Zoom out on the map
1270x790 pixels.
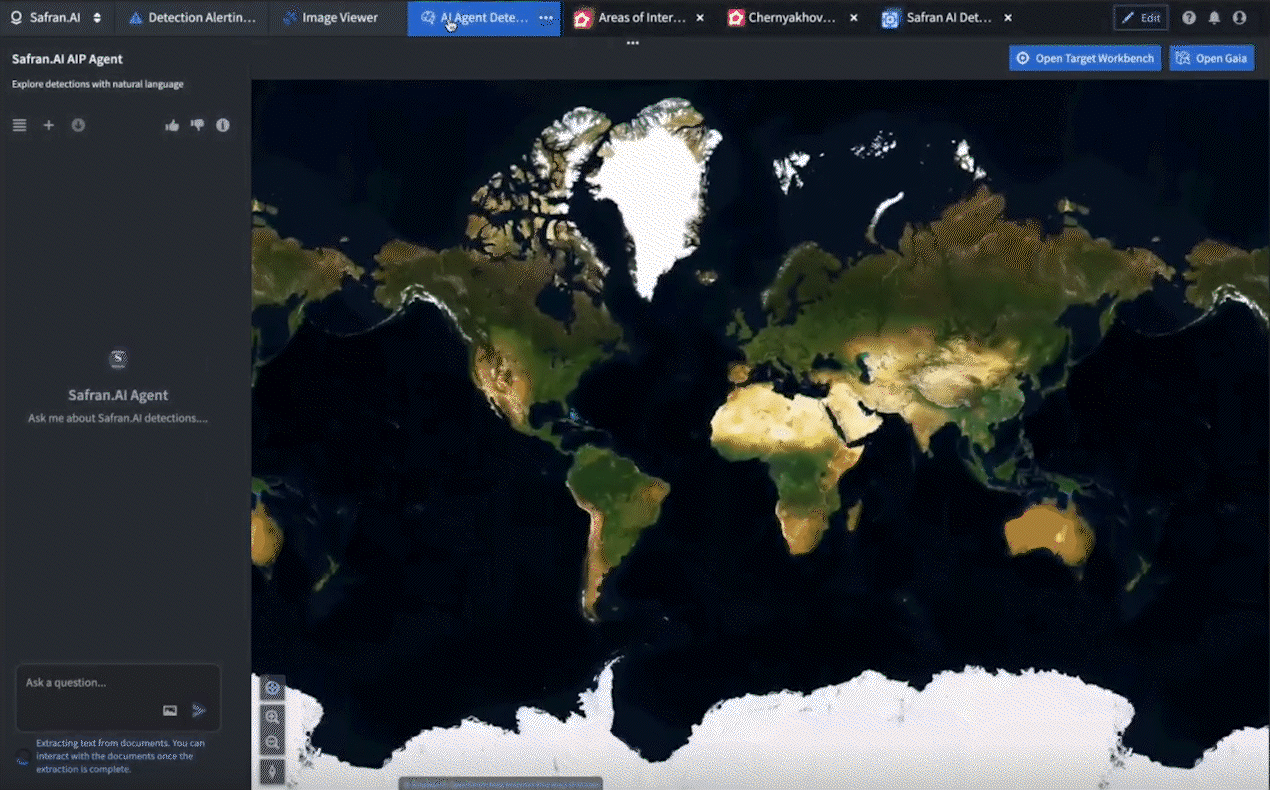coord(272,742)
